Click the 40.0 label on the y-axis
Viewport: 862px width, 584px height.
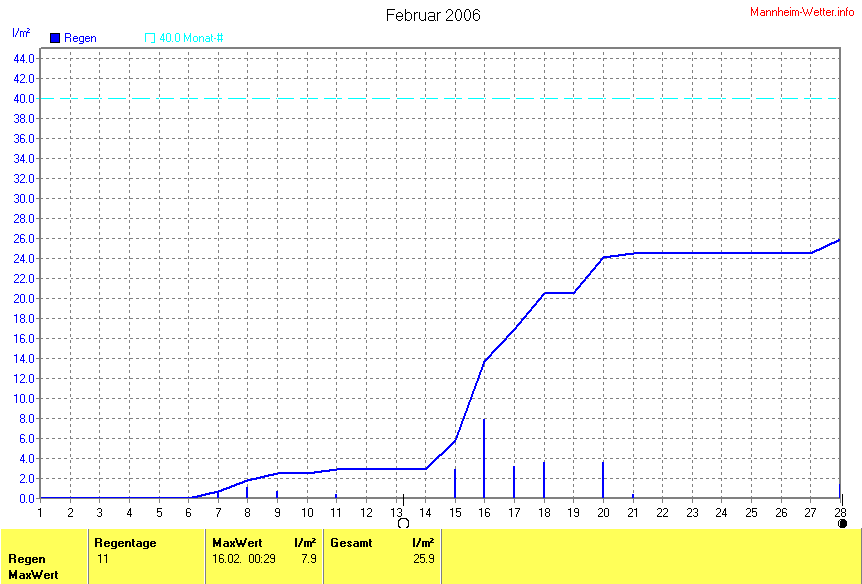(24, 98)
